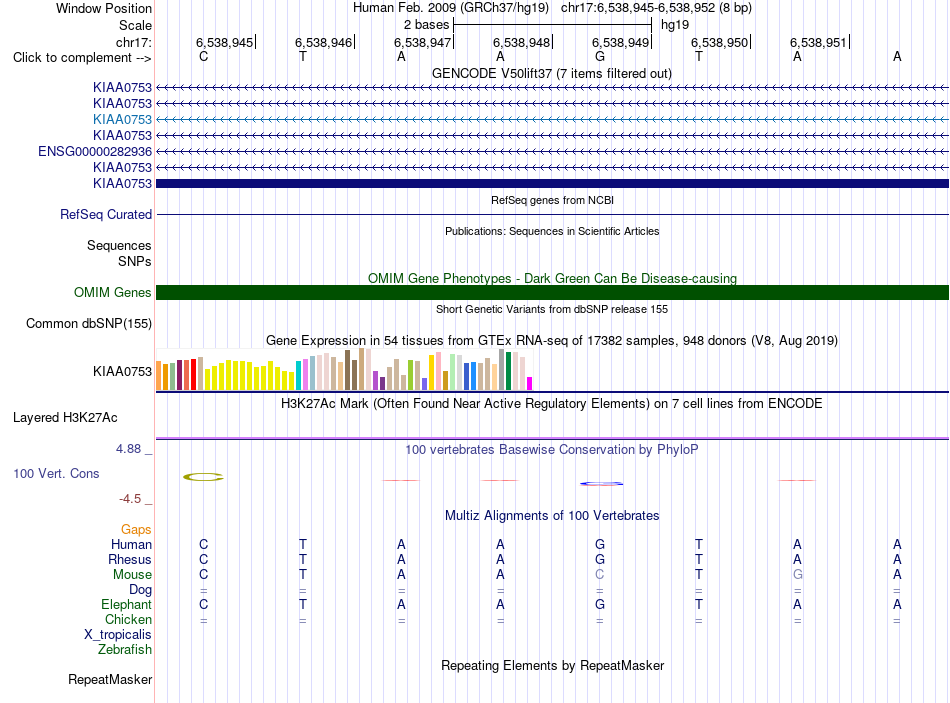This screenshot has width=950, height=703.
Task: Select the Zebrafish species label
Action: 125,649
